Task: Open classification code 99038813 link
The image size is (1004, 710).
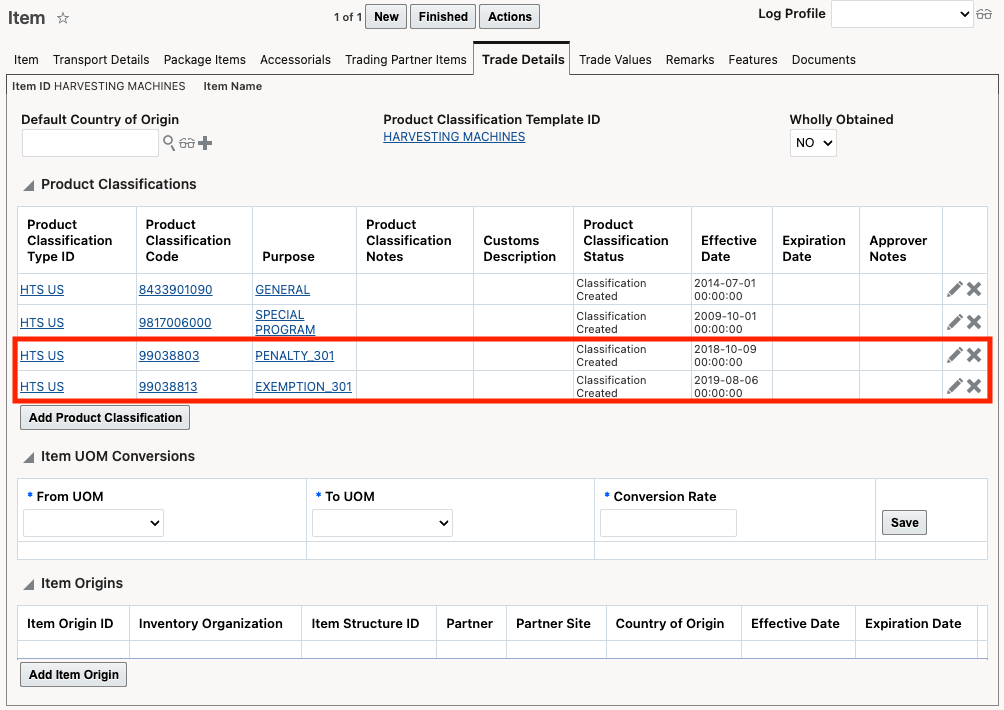Action: 168,387
